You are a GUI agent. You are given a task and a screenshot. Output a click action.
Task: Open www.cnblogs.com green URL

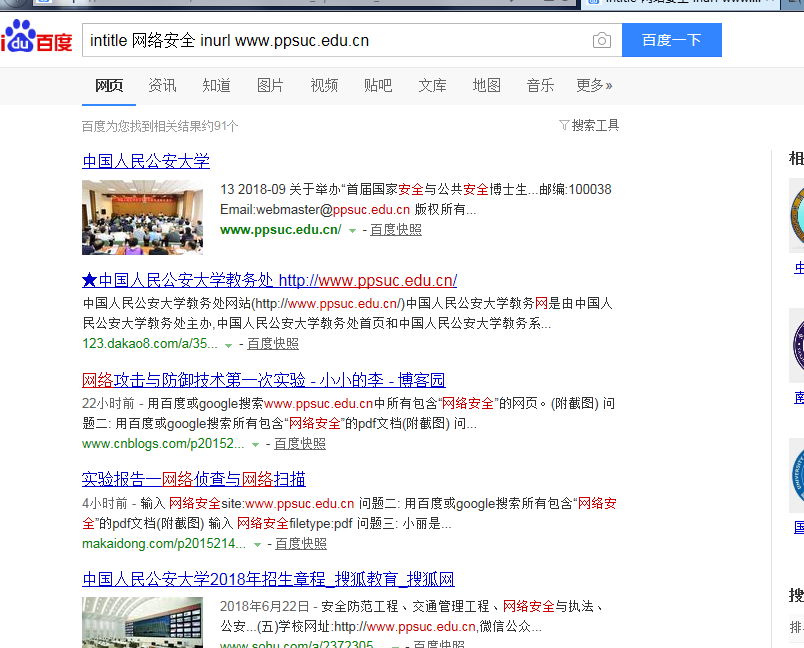163,443
